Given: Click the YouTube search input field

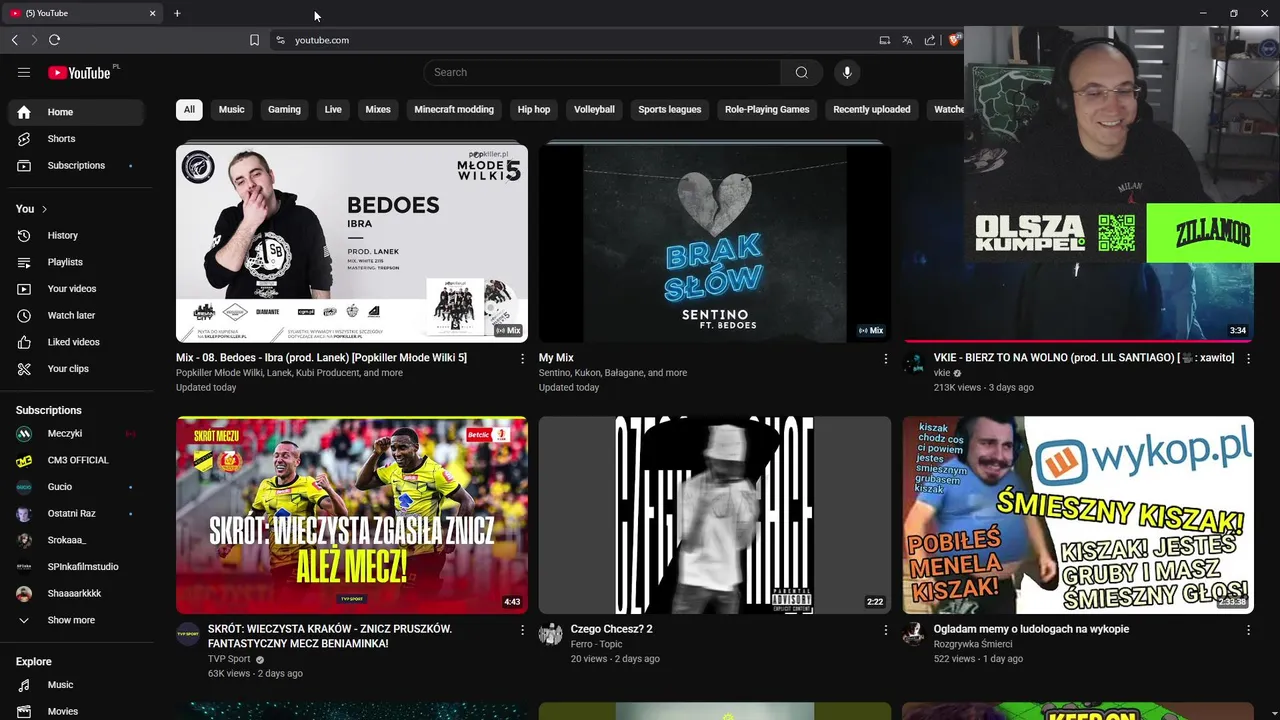Looking at the screenshot, I should pos(602,72).
